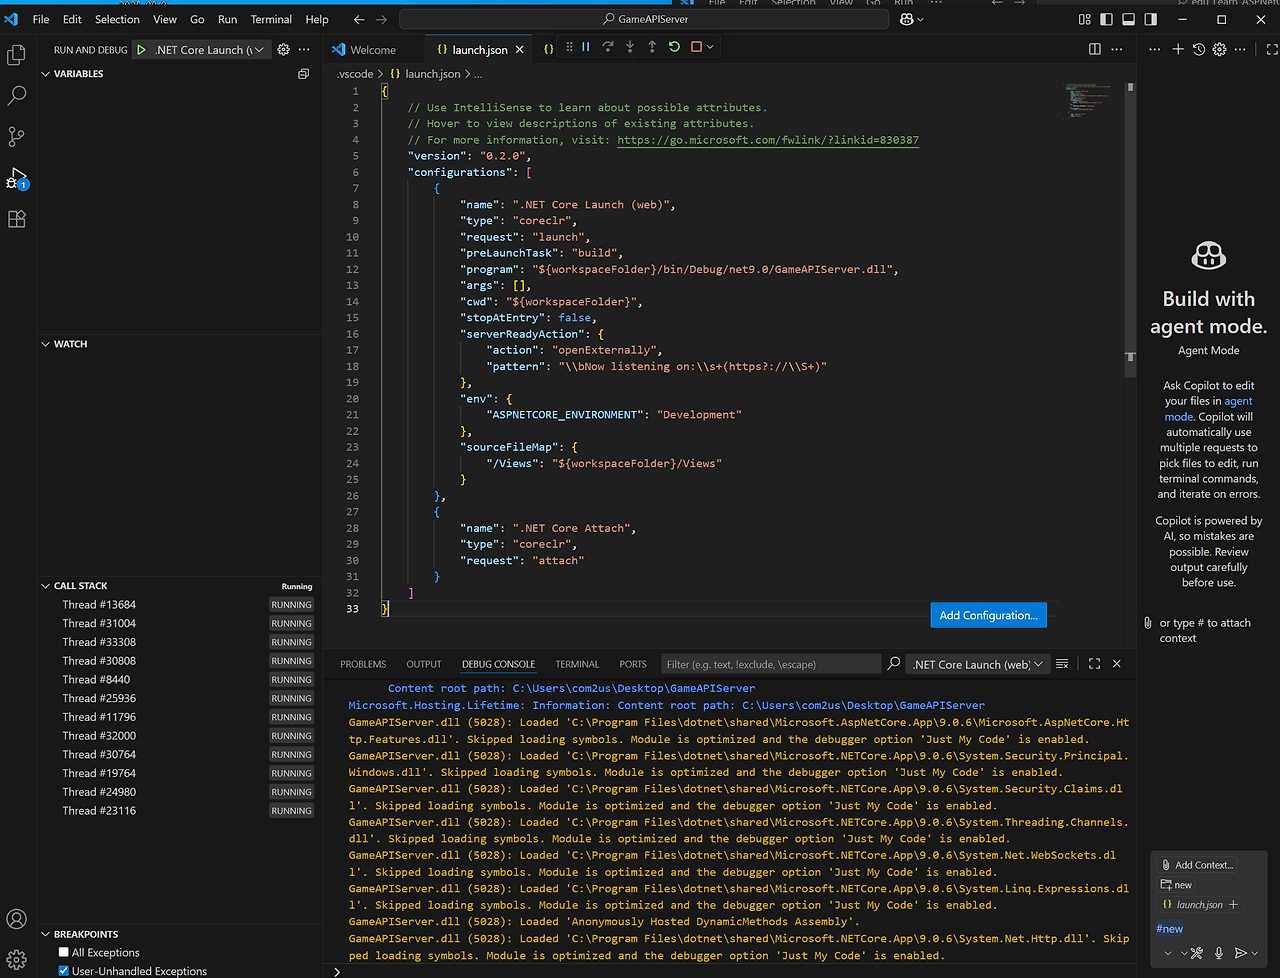Screen dimensions: 1280x978
Task: Restart the debug session
Action: click(674, 47)
